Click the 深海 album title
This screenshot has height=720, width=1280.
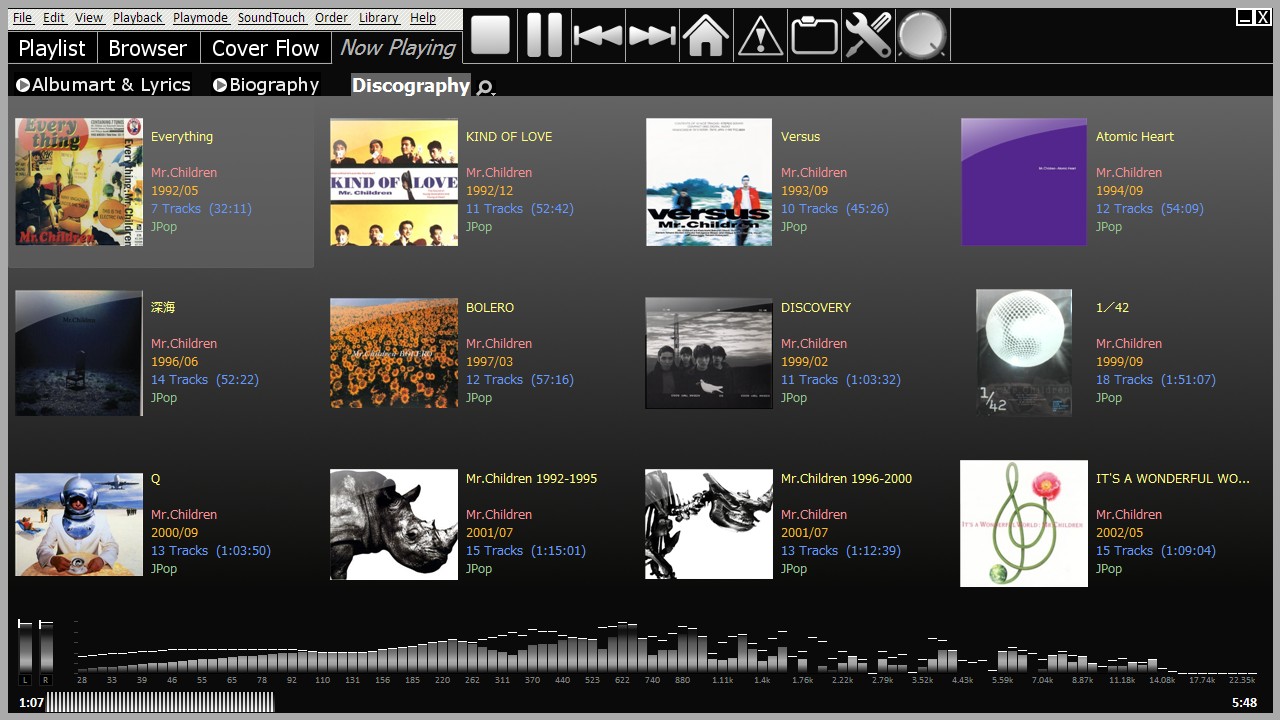pyautogui.click(x=163, y=308)
